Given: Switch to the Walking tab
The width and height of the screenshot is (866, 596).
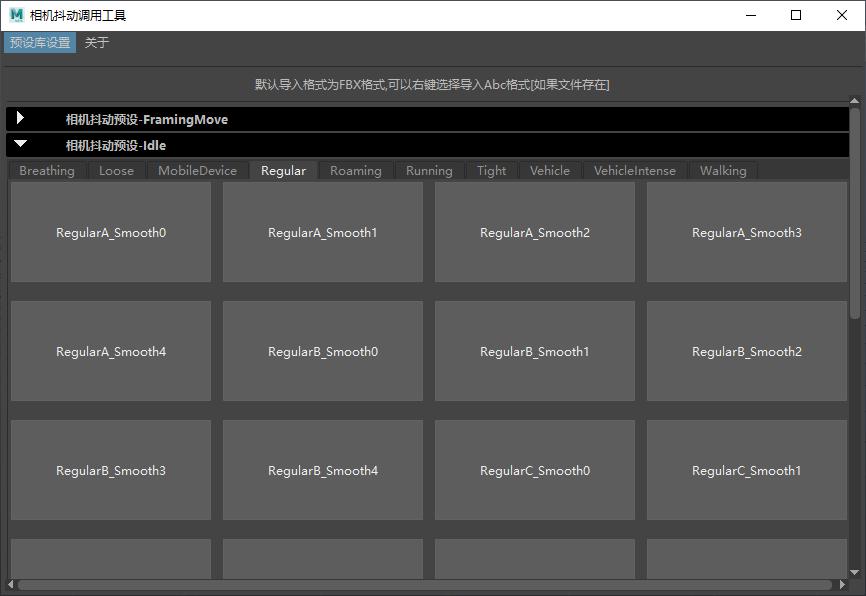Looking at the screenshot, I should point(723,171).
